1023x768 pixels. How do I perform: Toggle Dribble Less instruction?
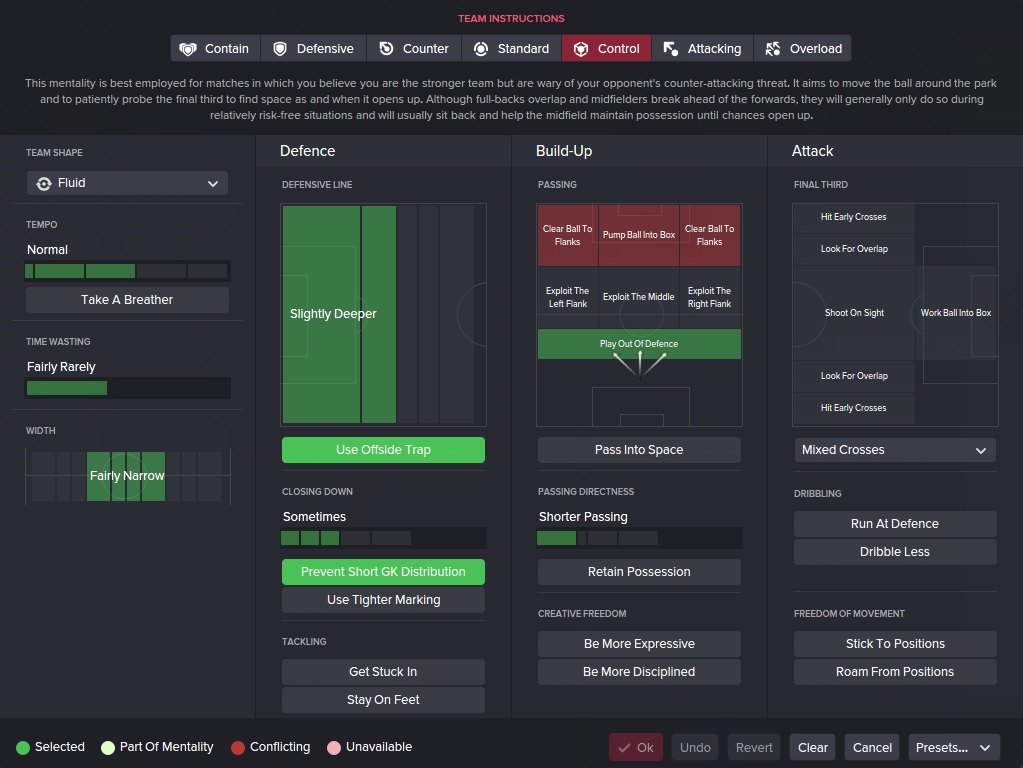coord(895,552)
